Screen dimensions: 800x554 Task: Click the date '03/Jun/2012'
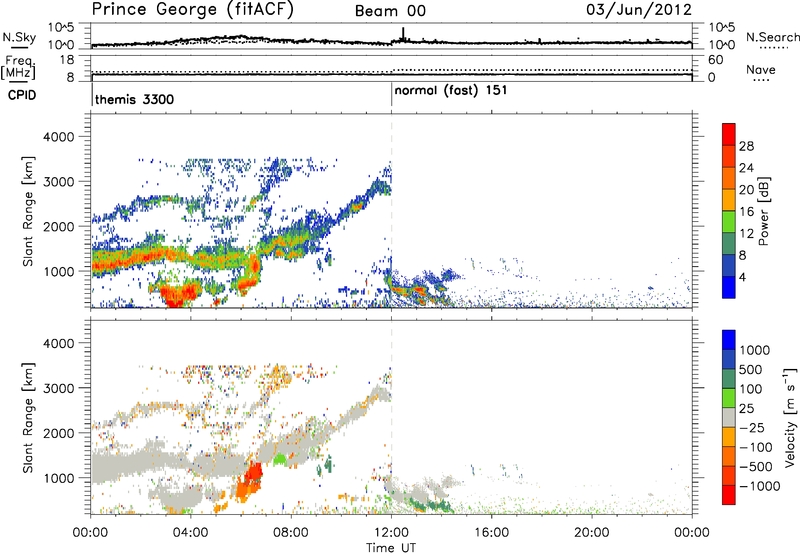tap(639, 10)
